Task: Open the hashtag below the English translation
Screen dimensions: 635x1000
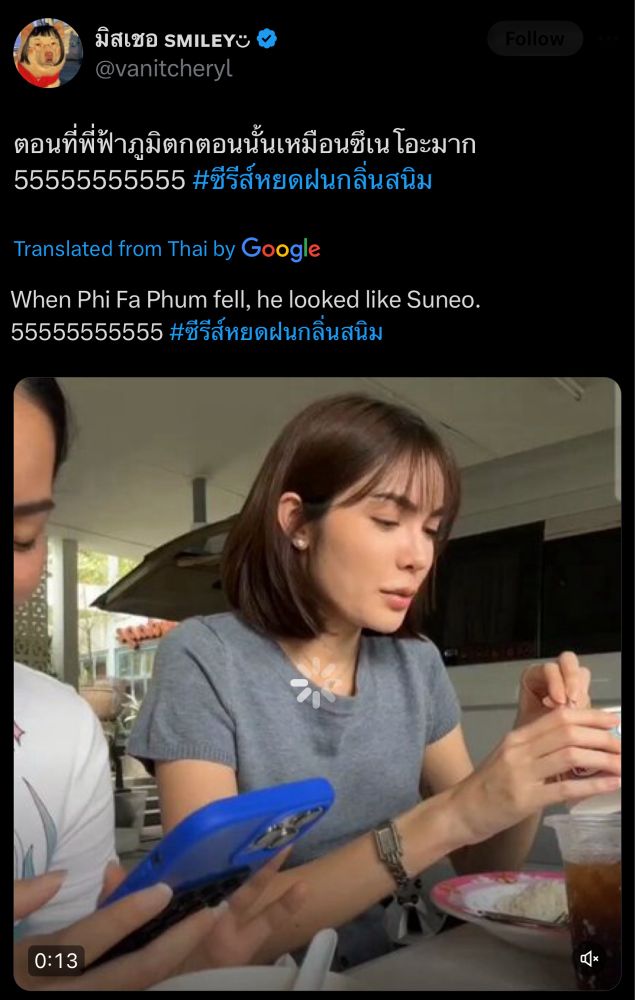Action: [276, 332]
